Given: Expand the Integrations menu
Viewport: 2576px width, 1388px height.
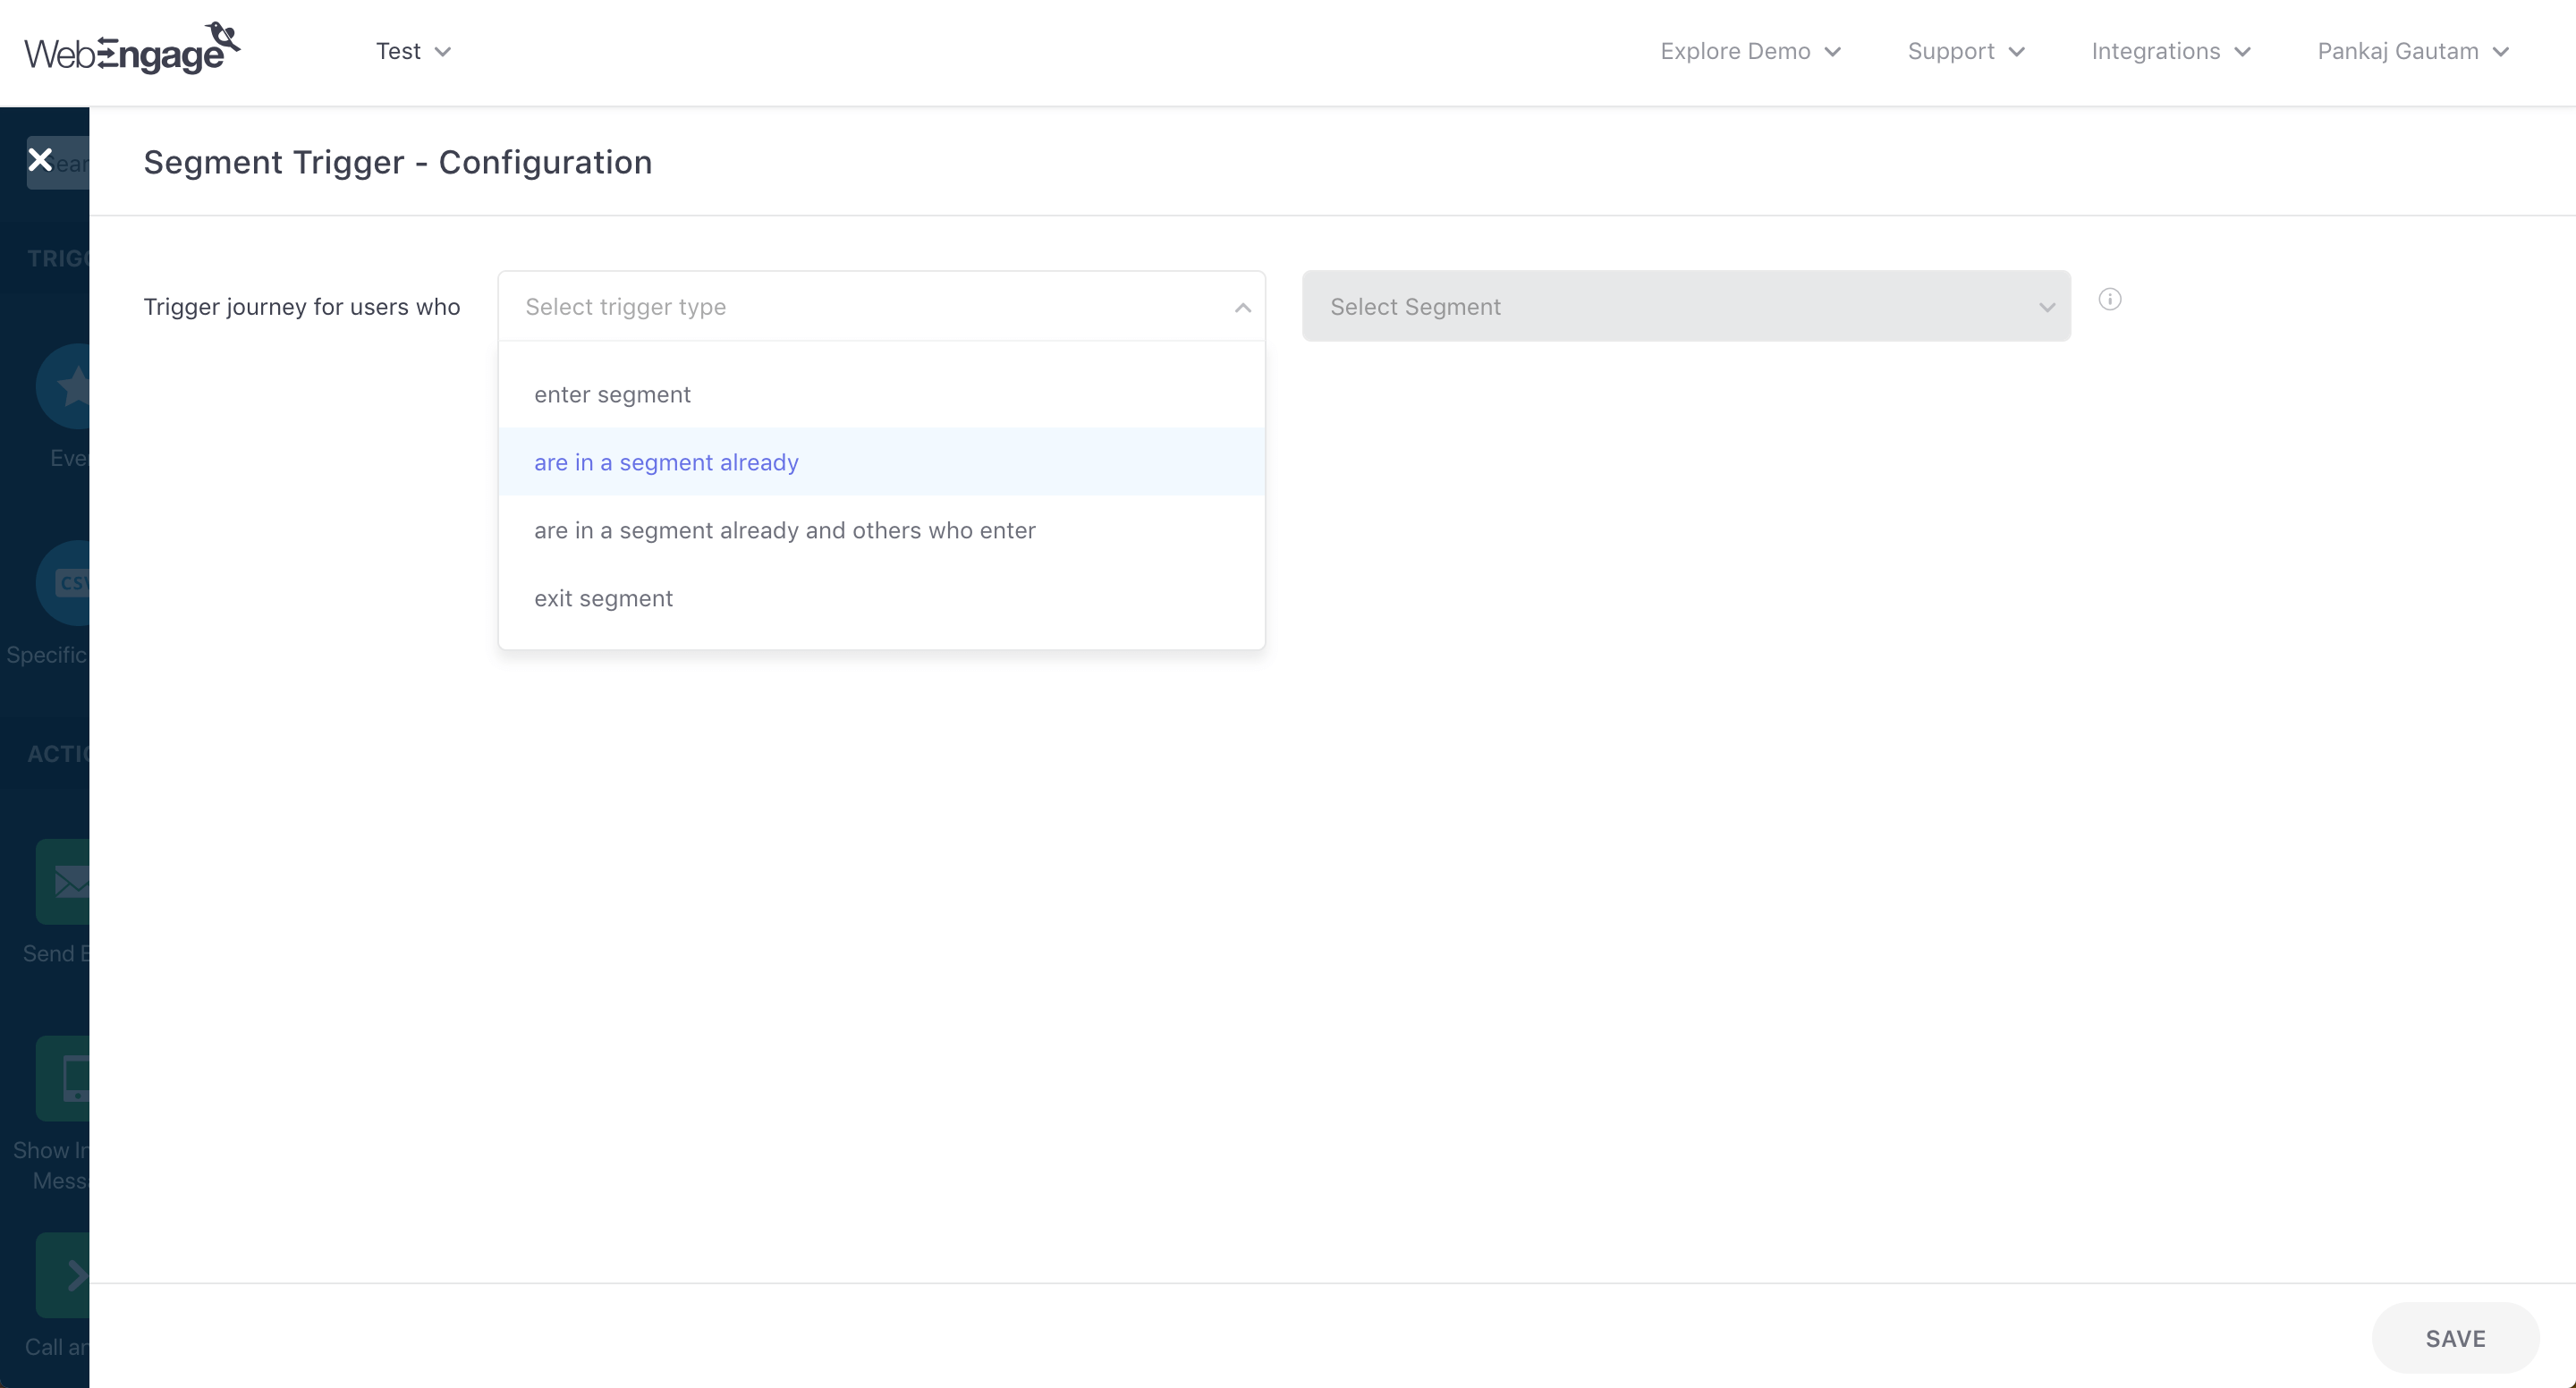Looking at the screenshot, I should point(2170,51).
